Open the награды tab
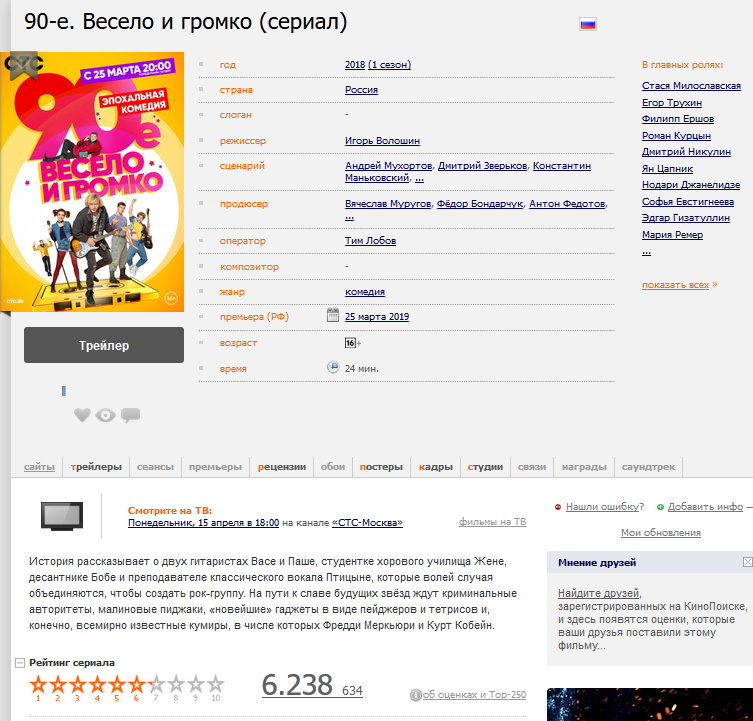Screen dimensions: 753x721 [584, 467]
